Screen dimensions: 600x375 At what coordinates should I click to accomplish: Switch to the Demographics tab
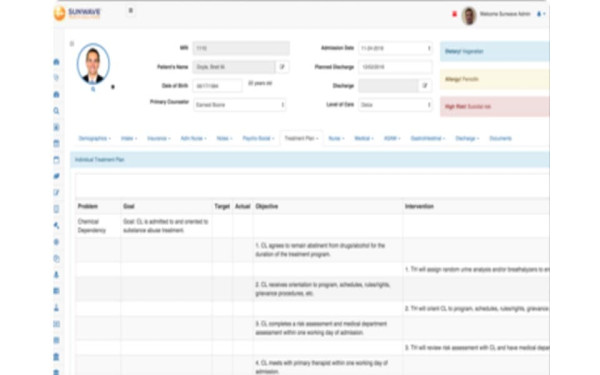(95, 139)
